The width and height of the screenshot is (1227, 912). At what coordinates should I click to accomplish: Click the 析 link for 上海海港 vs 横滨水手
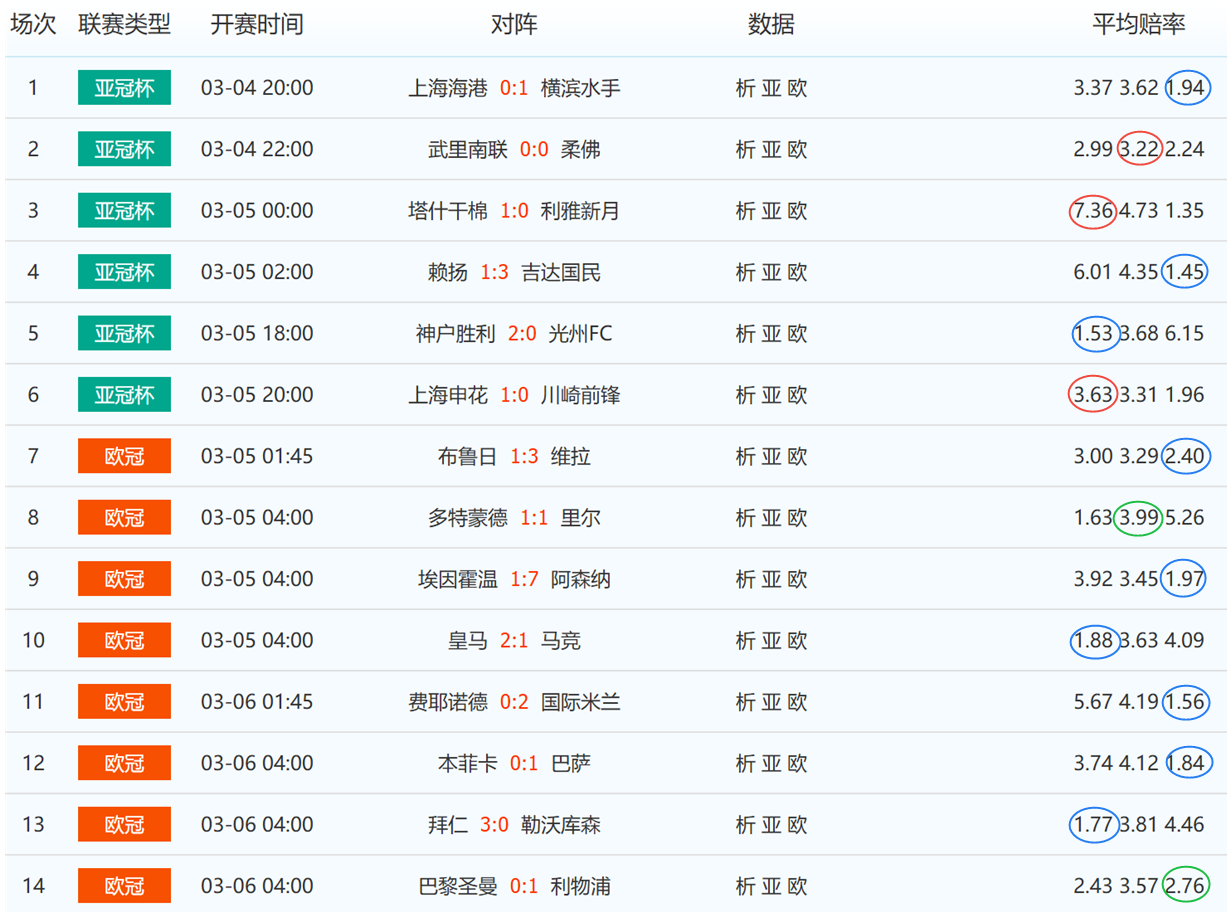[x=745, y=88]
